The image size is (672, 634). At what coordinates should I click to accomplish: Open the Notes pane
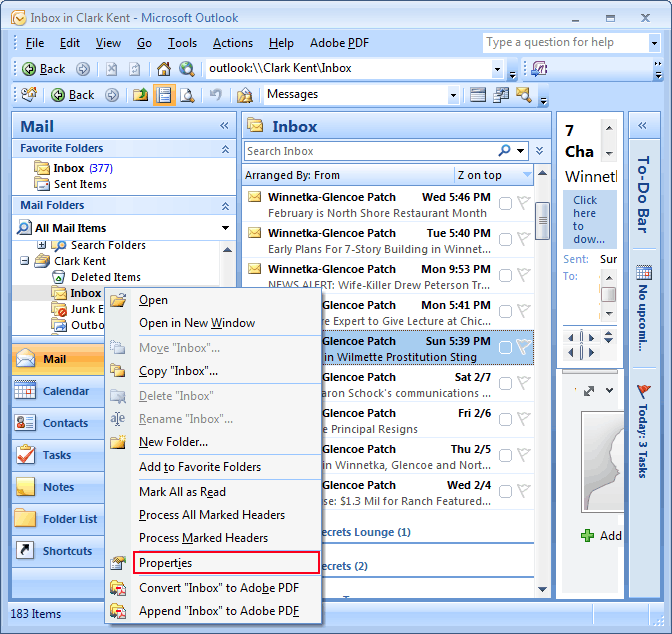pyautogui.click(x=59, y=487)
